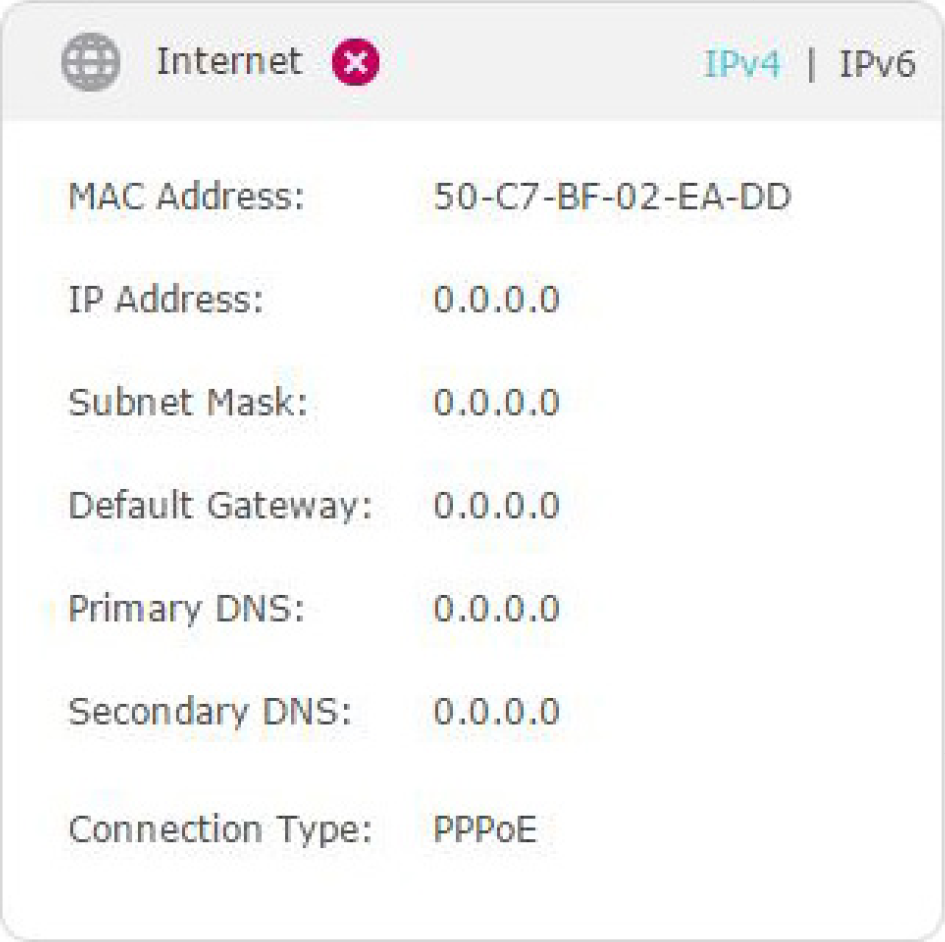Click the Default Gateway value
Viewport: 945px width, 942px height.
[497, 505]
